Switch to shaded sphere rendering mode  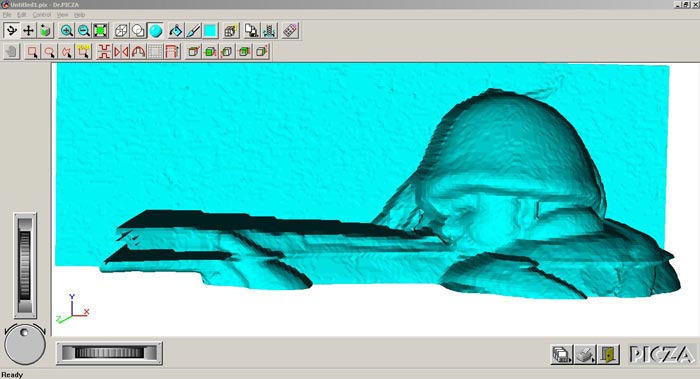[155, 30]
